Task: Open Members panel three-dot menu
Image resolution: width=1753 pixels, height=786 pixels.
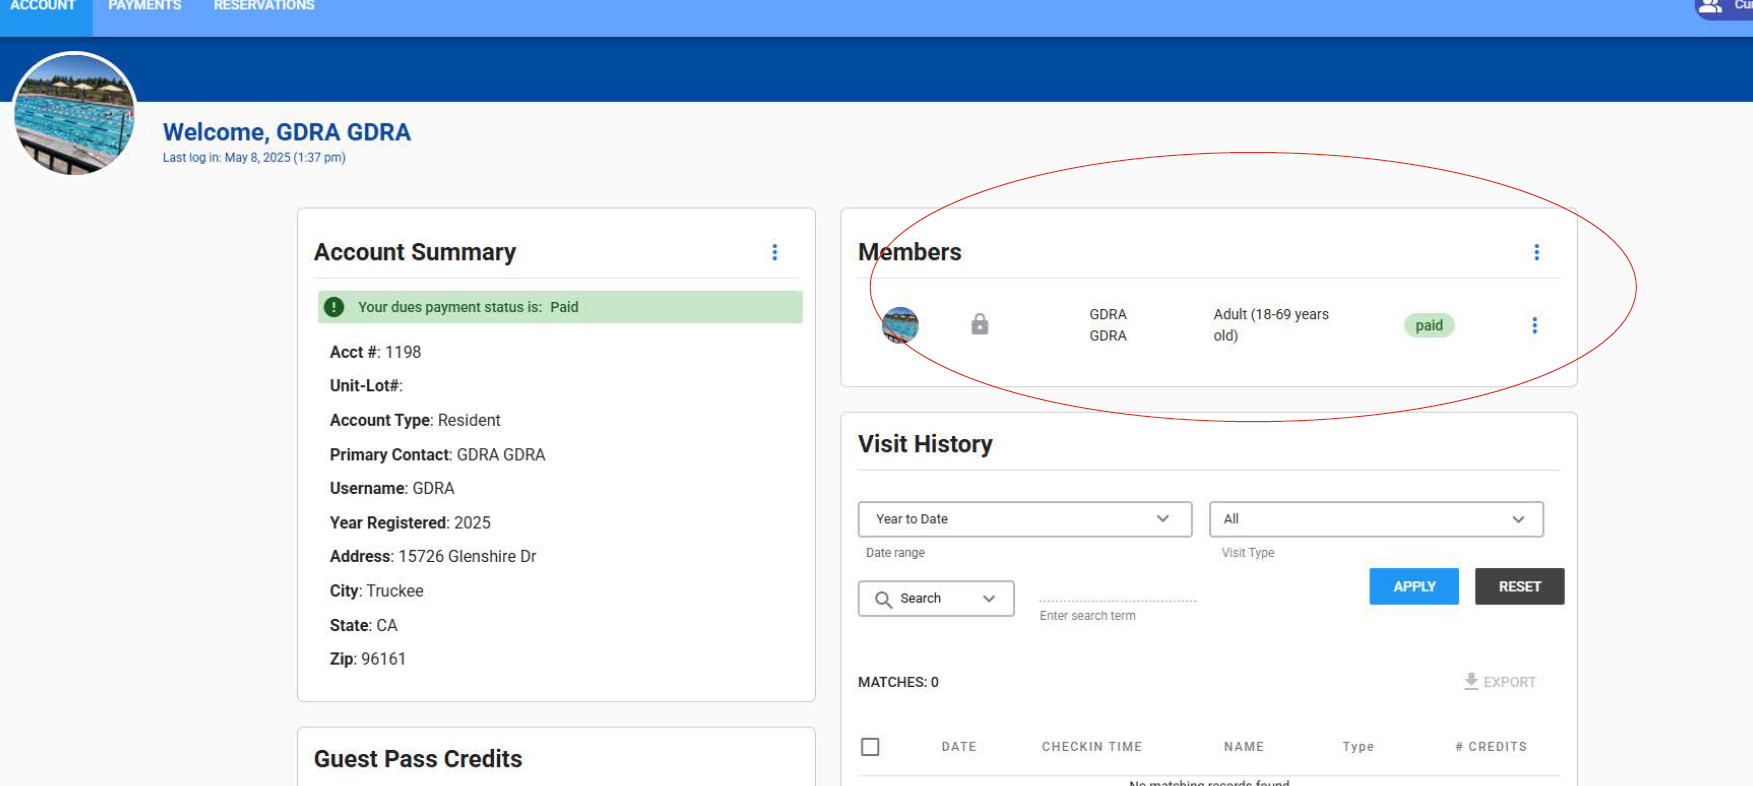Action: pyautogui.click(x=1536, y=252)
